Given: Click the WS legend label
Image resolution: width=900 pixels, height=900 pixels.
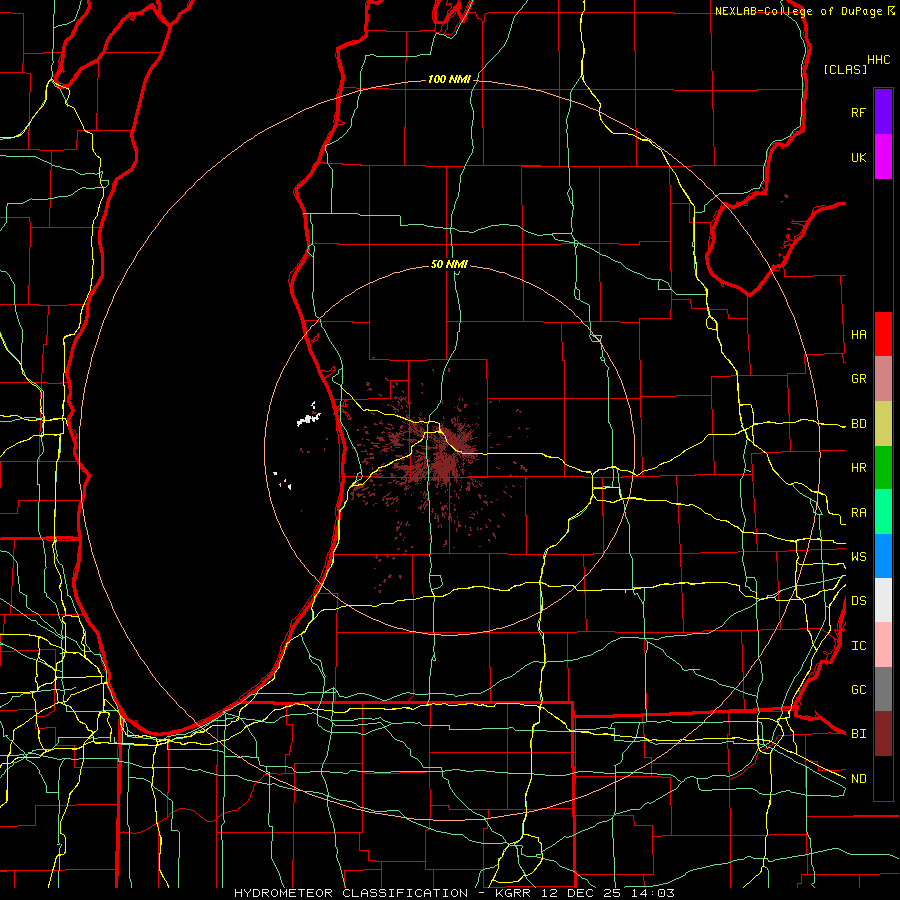Looking at the screenshot, I should [858, 557].
